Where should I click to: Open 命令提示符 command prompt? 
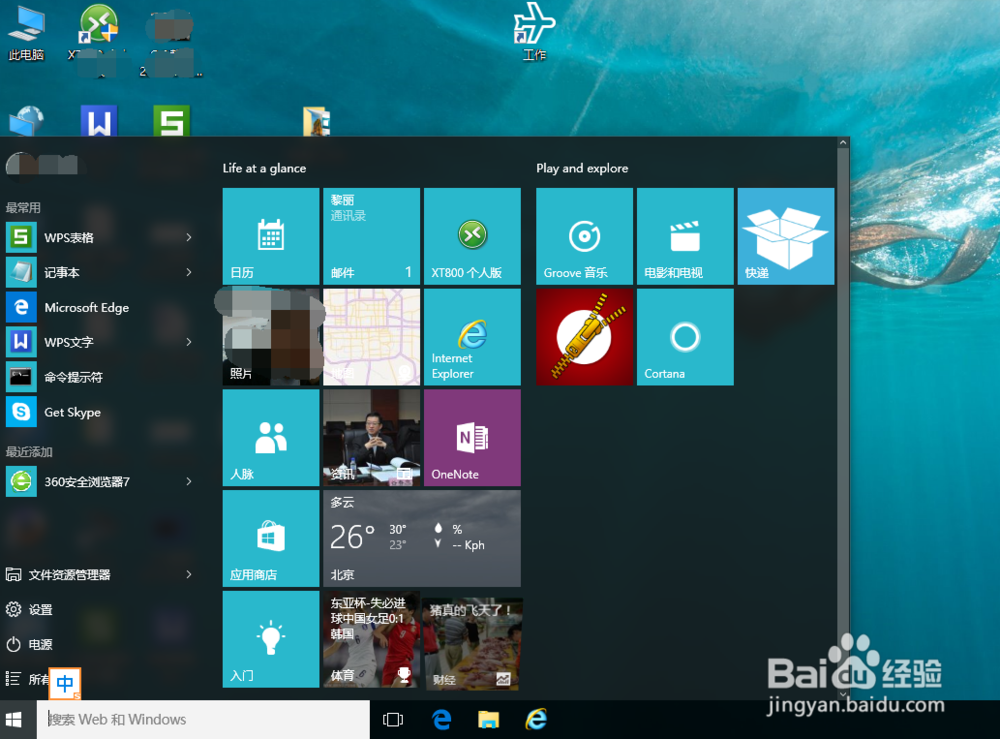coord(102,377)
